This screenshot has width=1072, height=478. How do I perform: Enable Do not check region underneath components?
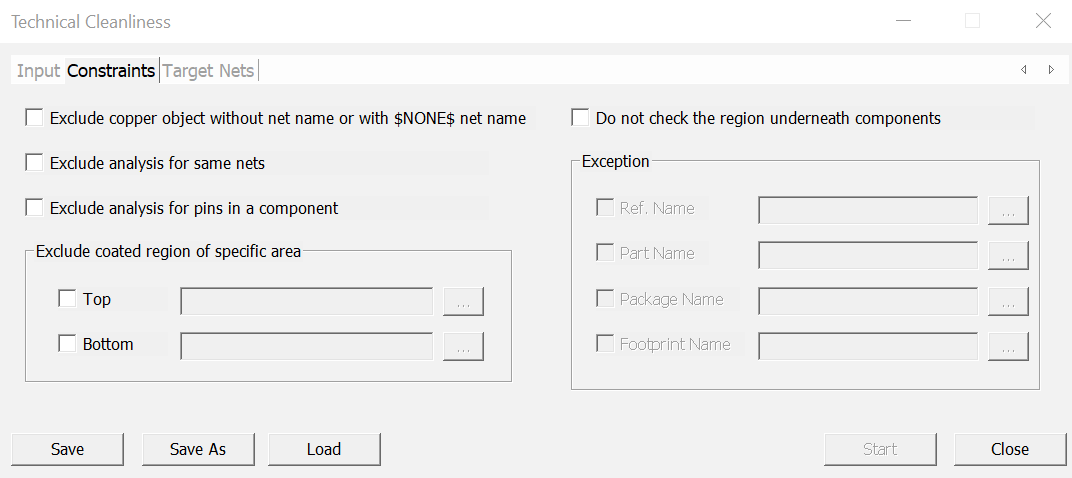point(580,118)
